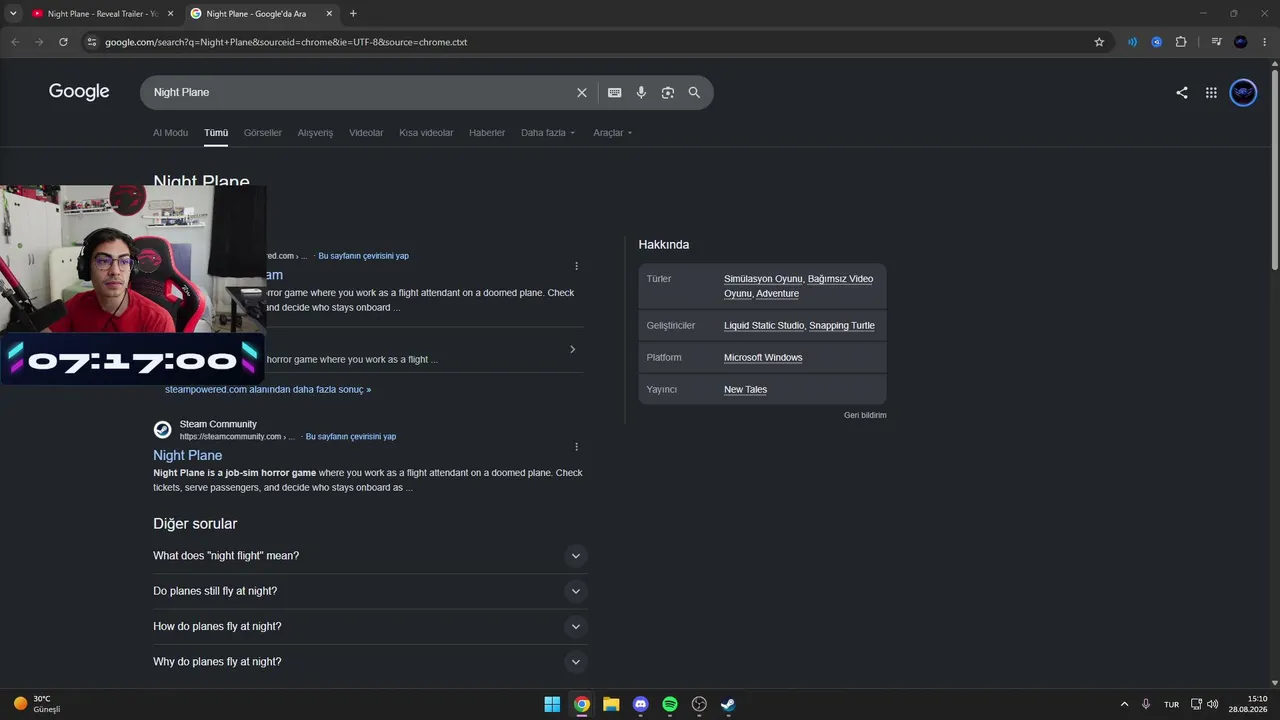Open Steam from the taskbar
Viewport: 1280px width, 720px height.
(x=728, y=704)
